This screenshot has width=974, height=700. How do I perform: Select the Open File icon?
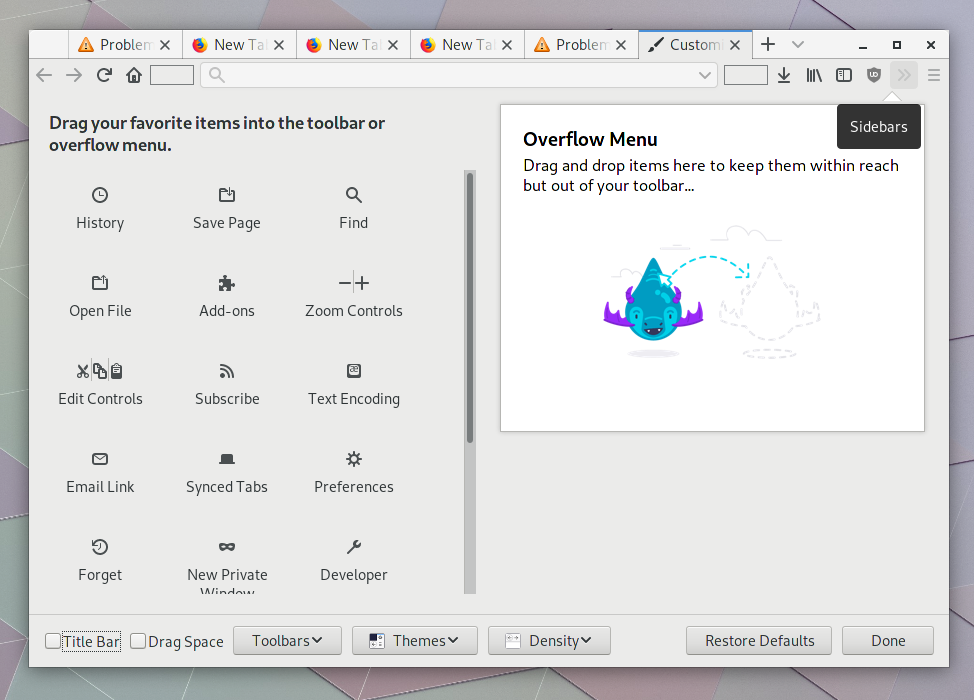click(100, 283)
